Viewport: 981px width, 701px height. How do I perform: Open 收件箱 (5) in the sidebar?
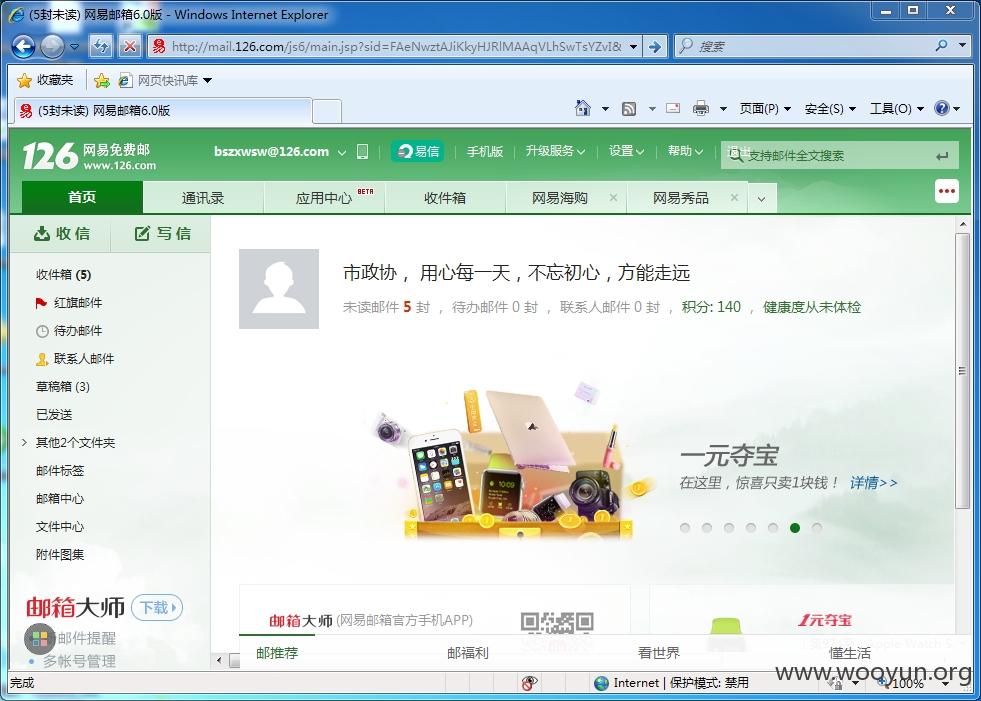click(x=64, y=275)
